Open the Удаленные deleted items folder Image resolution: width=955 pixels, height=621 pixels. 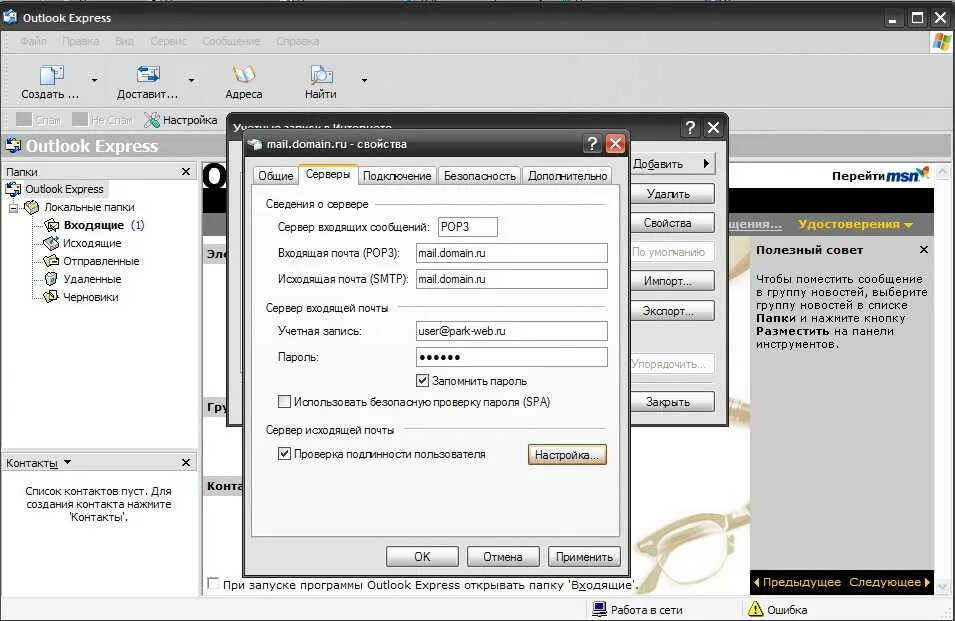[92, 279]
